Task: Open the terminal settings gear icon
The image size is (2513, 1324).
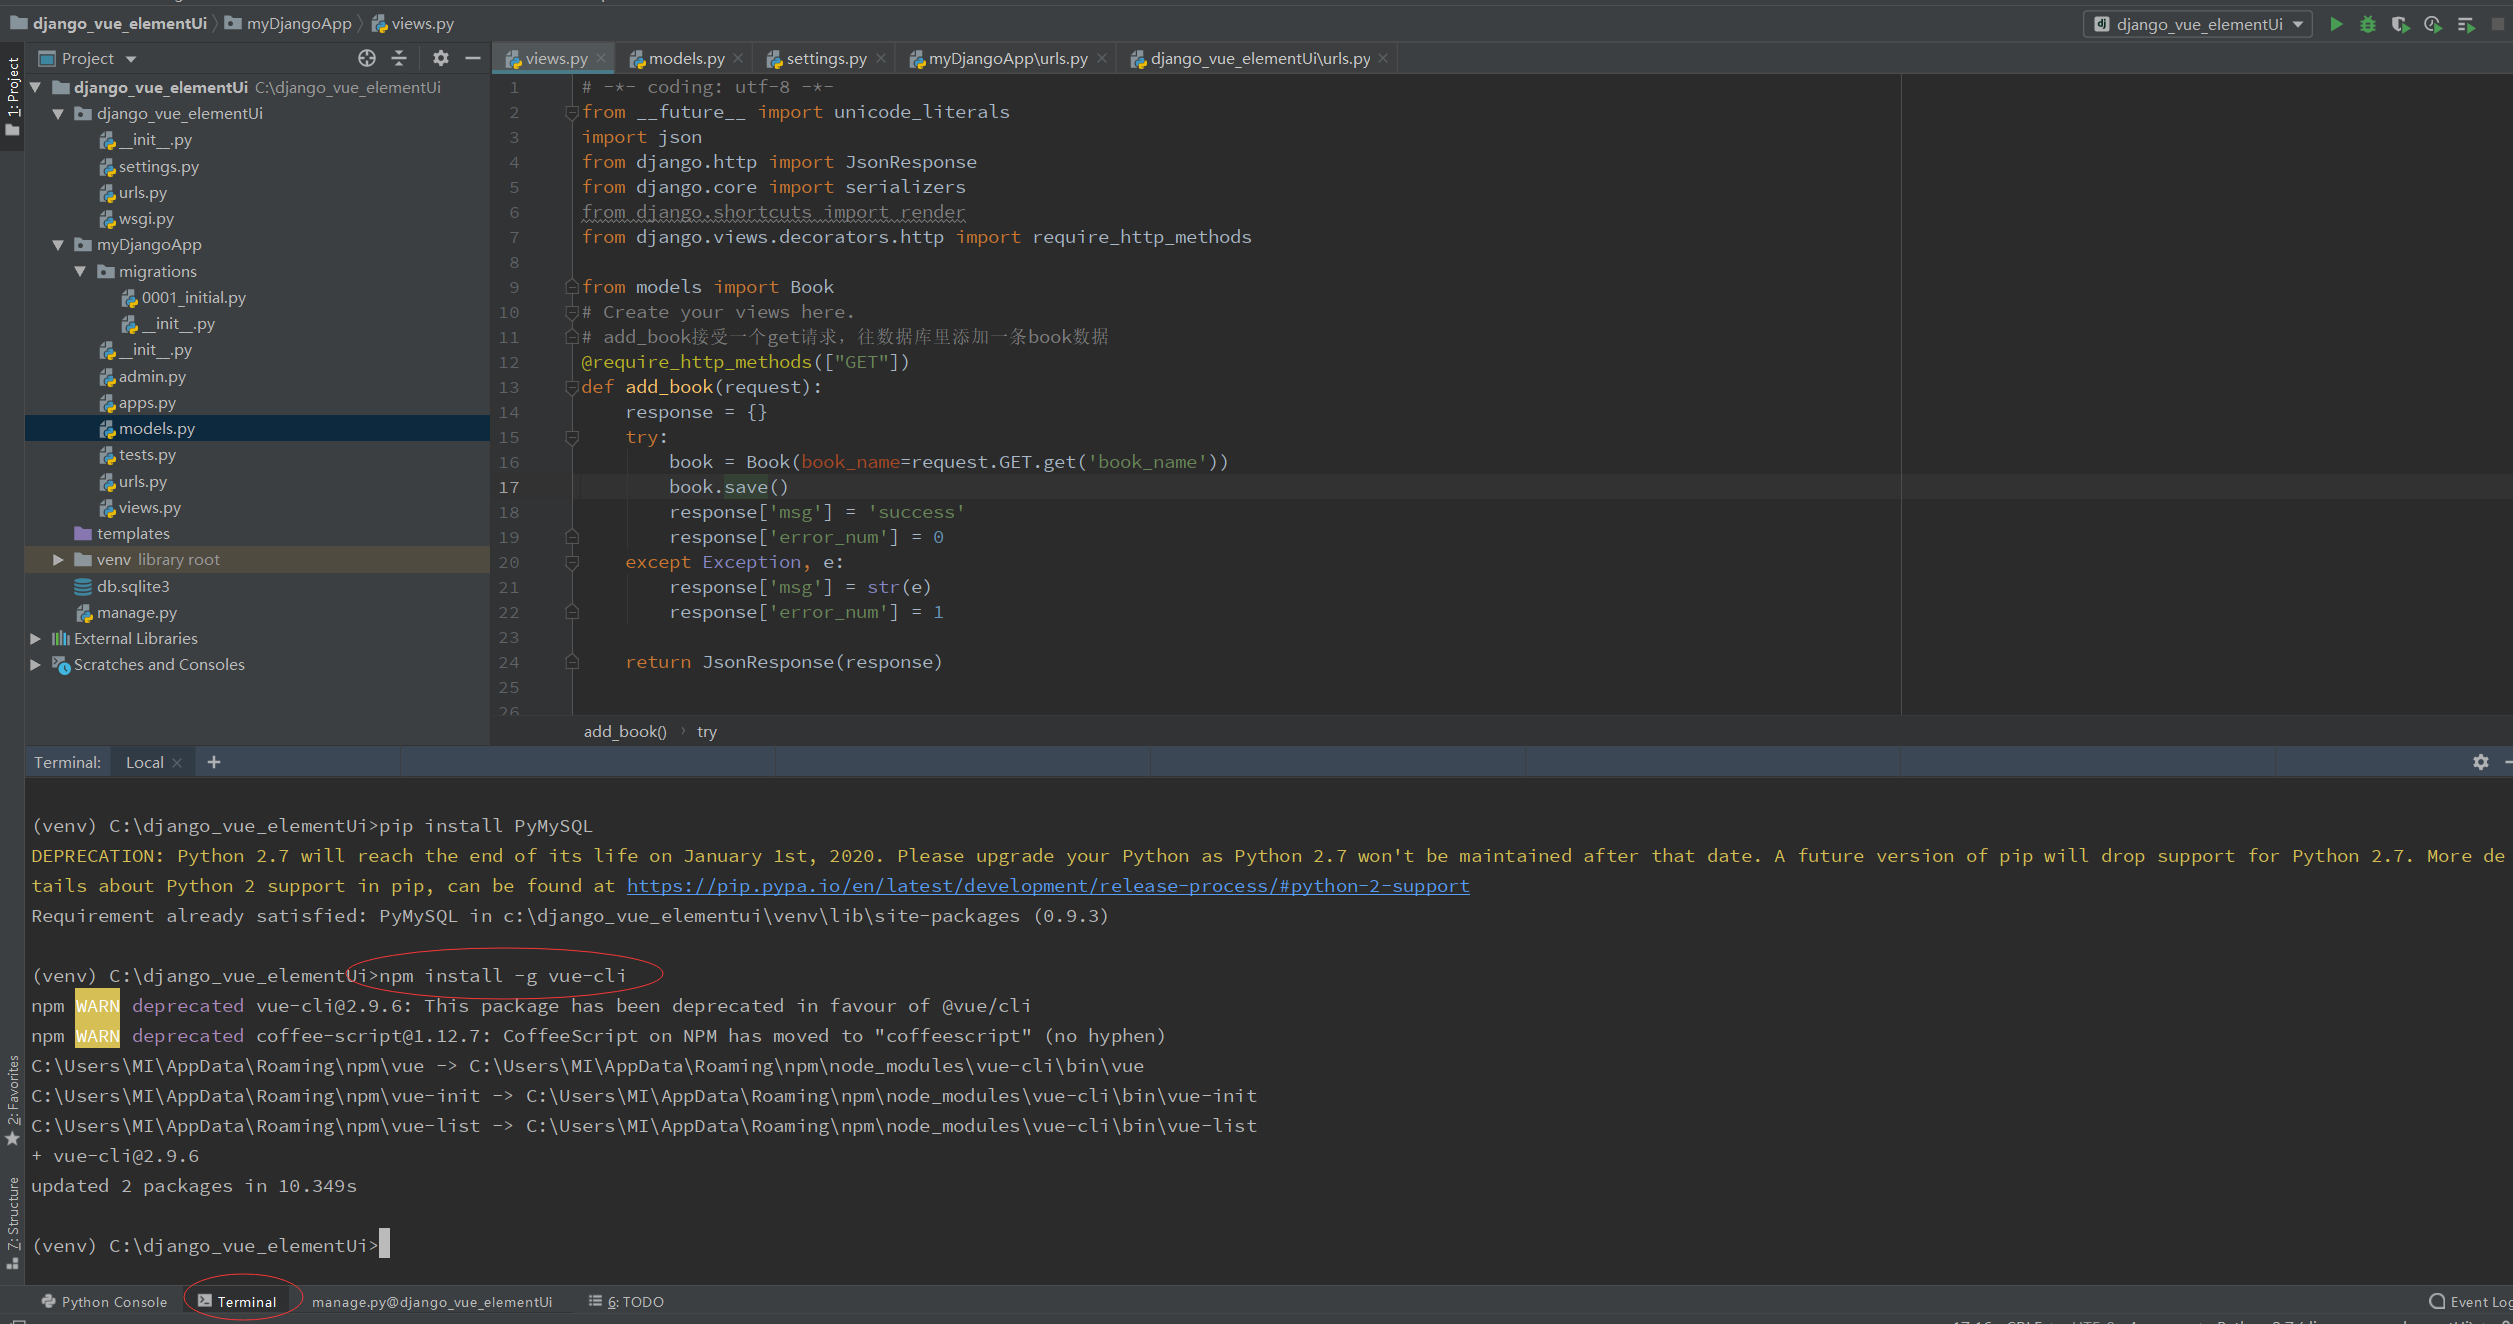Action: tap(2480, 762)
